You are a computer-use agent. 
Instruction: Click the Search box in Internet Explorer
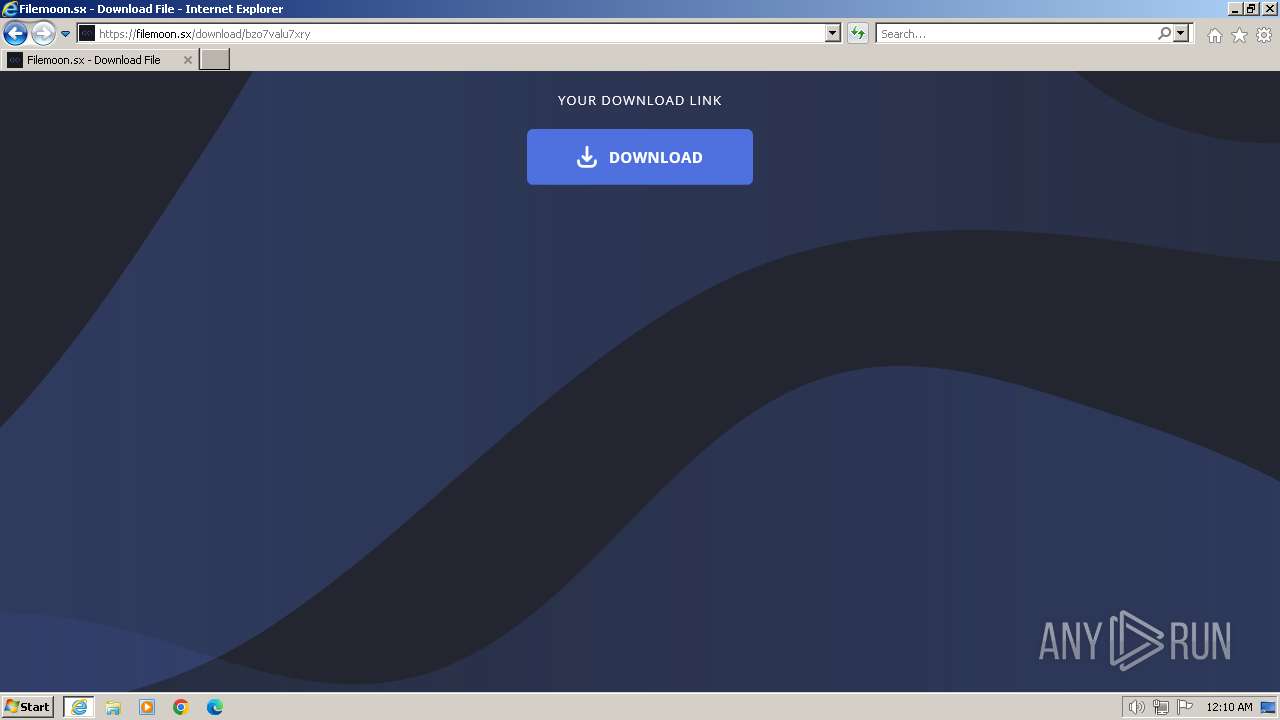tap(1017, 34)
